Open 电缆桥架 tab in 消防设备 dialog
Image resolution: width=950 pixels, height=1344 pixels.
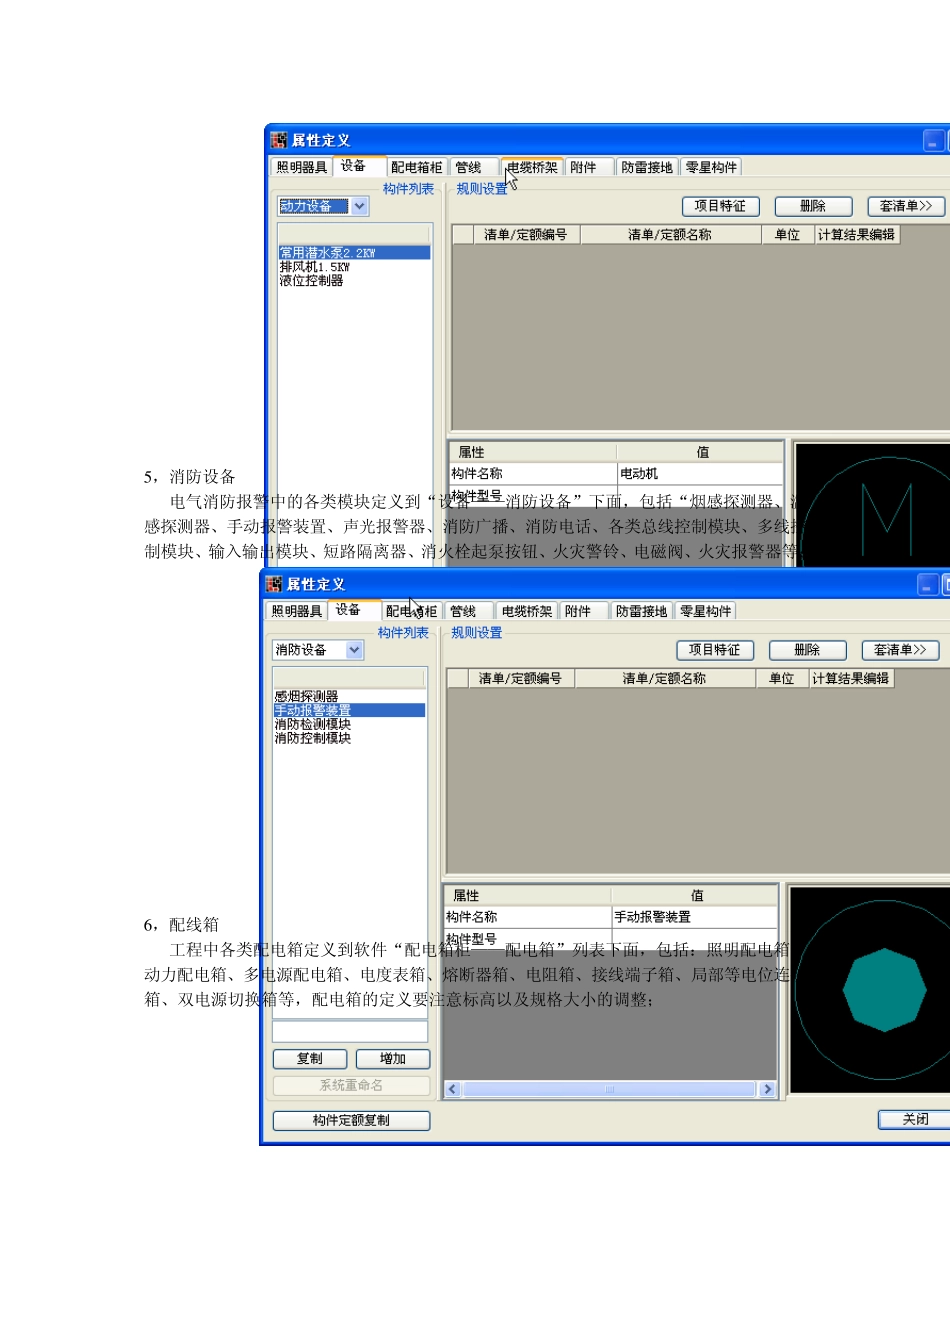[527, 612]
